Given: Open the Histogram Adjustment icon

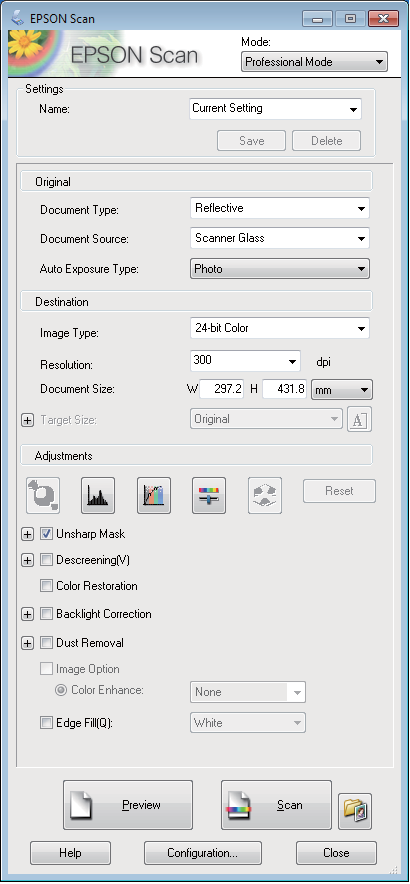Looking at the screenshot, I should point(98,495).
